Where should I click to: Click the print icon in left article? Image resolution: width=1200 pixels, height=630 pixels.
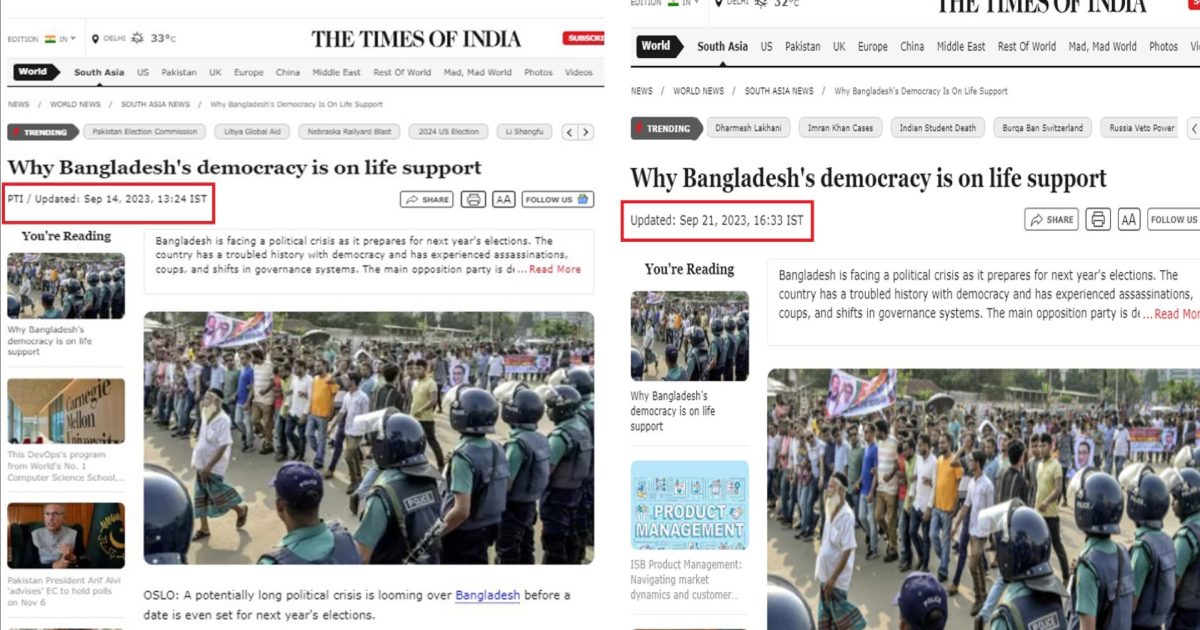coord(474,199)
